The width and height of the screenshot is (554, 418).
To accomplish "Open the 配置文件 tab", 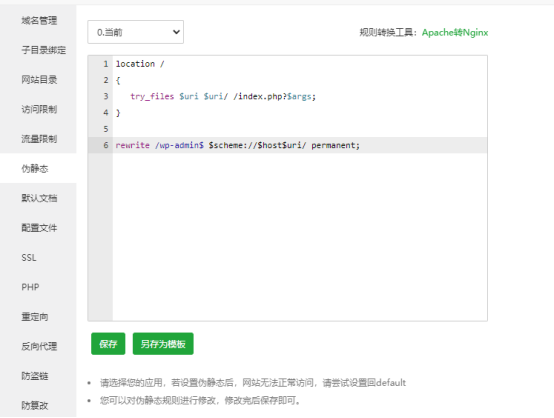I will point(38,228).
